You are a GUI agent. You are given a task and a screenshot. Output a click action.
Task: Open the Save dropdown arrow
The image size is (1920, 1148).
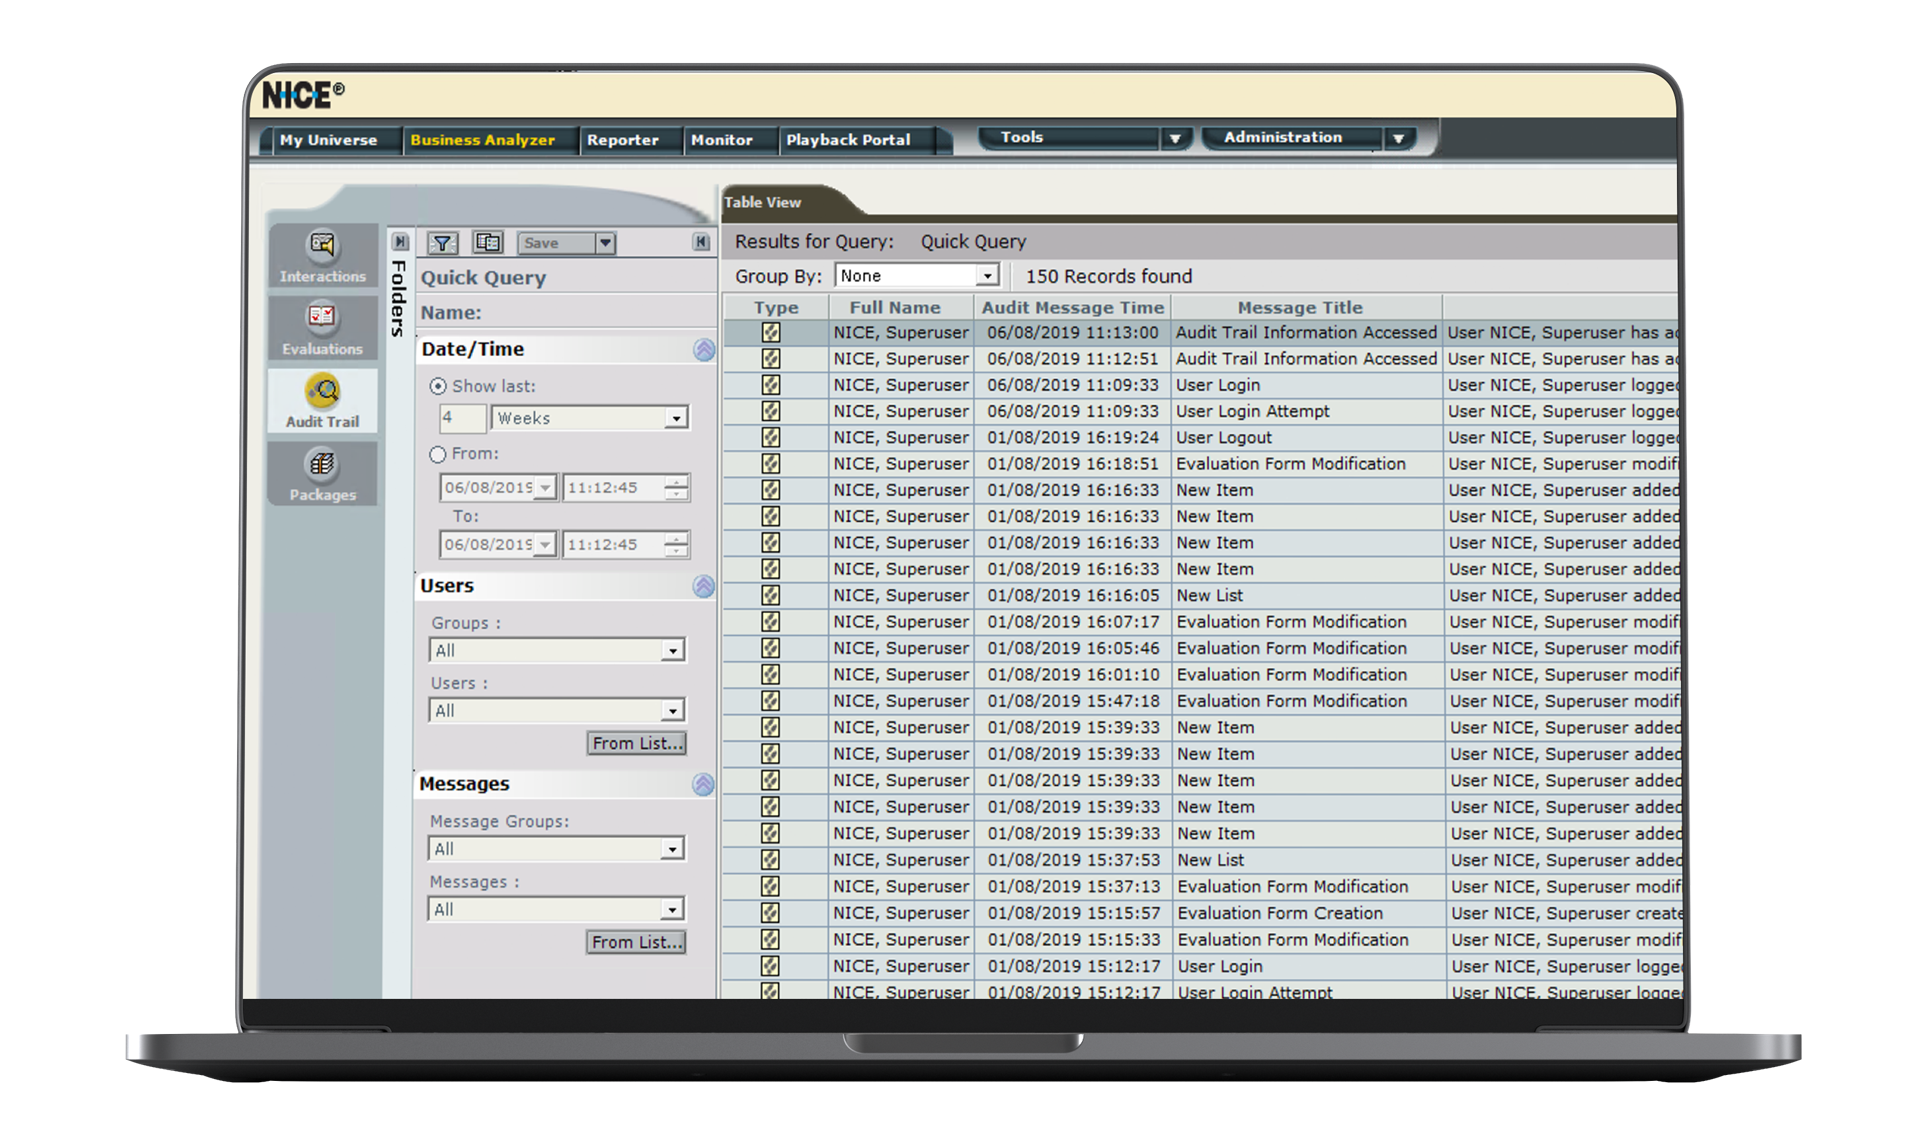point(605,243)
